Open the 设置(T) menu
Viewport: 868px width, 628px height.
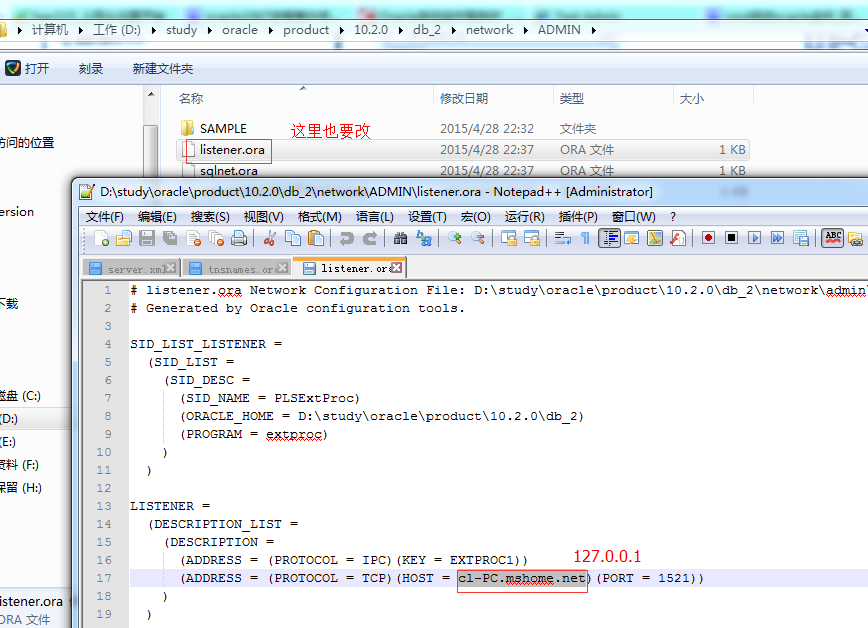coord(427,217)
